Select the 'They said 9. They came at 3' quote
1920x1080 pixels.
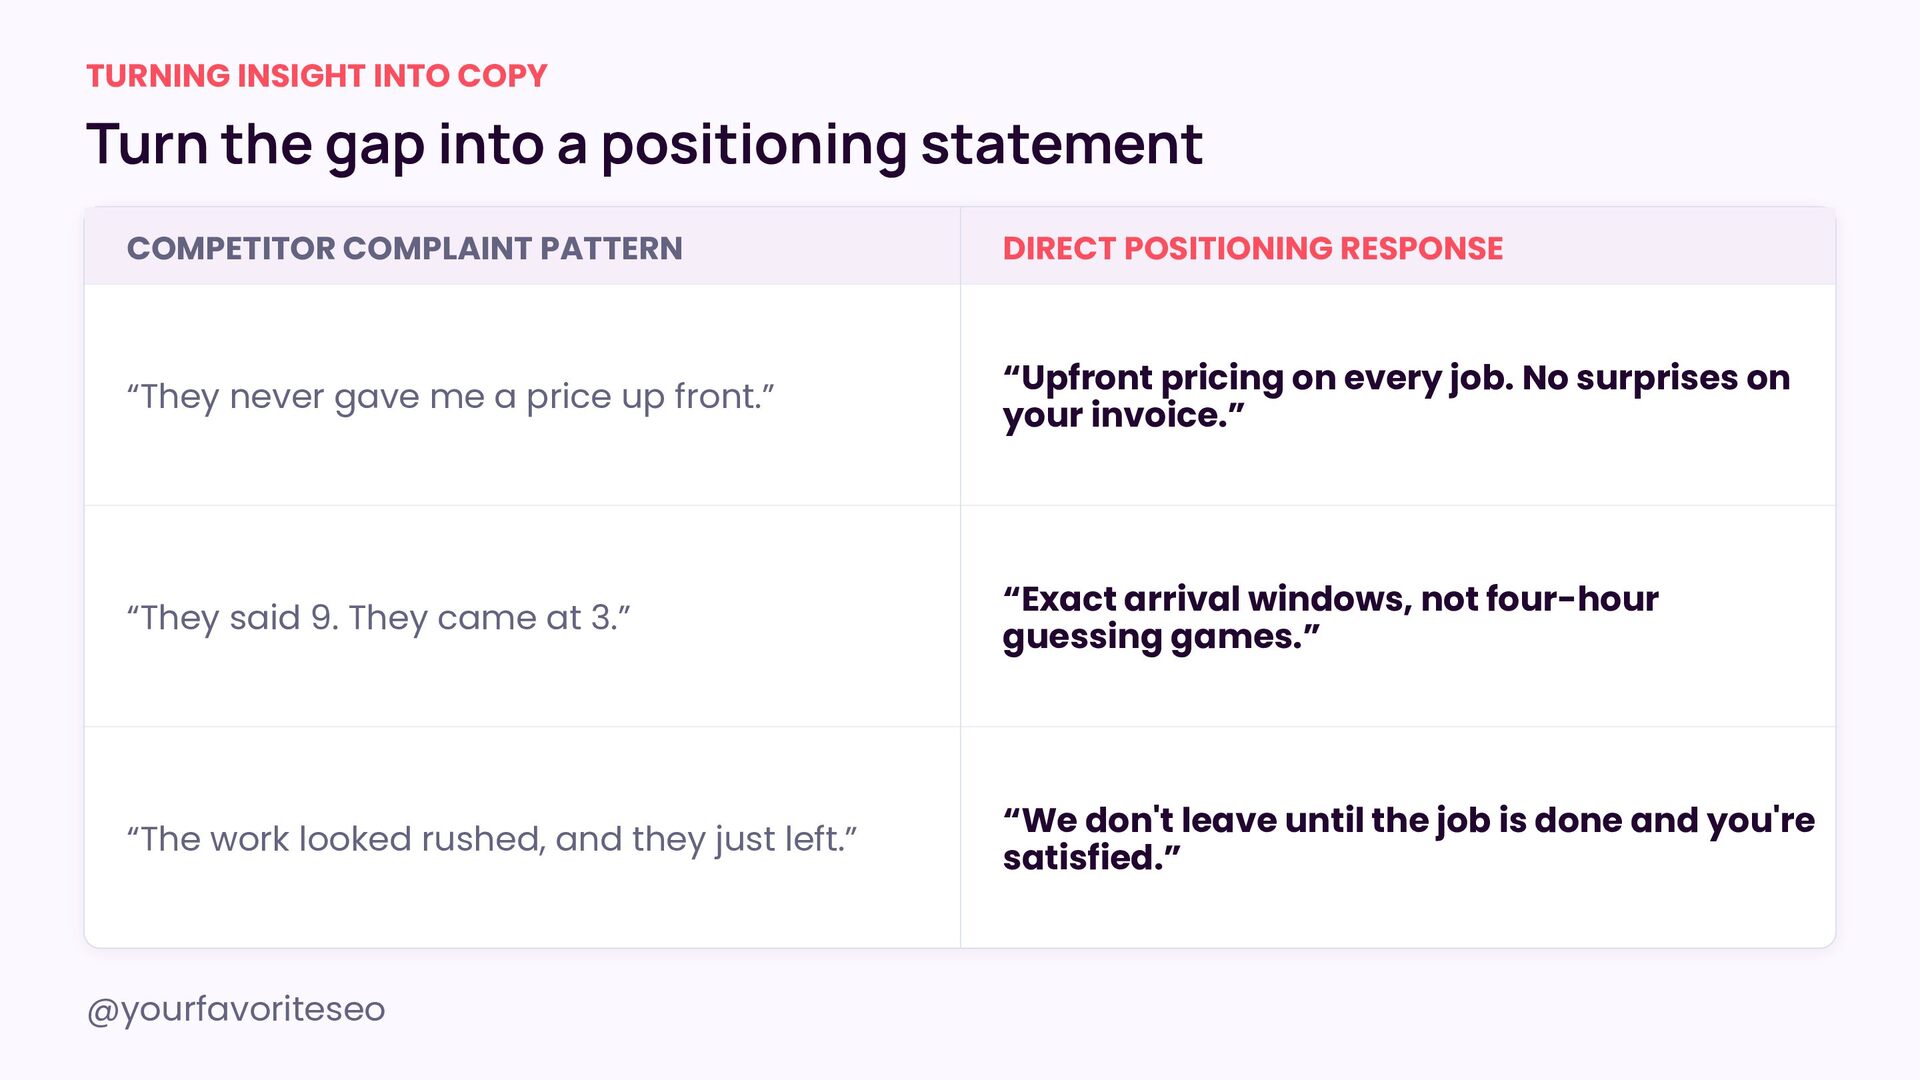click(x=378, y=618)
